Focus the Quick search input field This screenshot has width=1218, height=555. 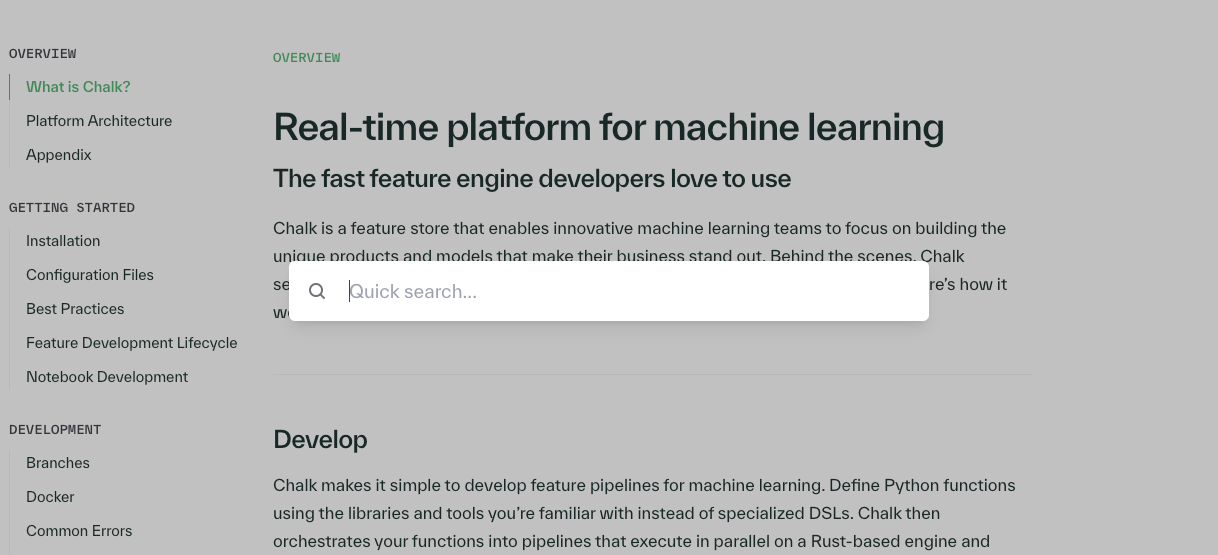[630, 291]
